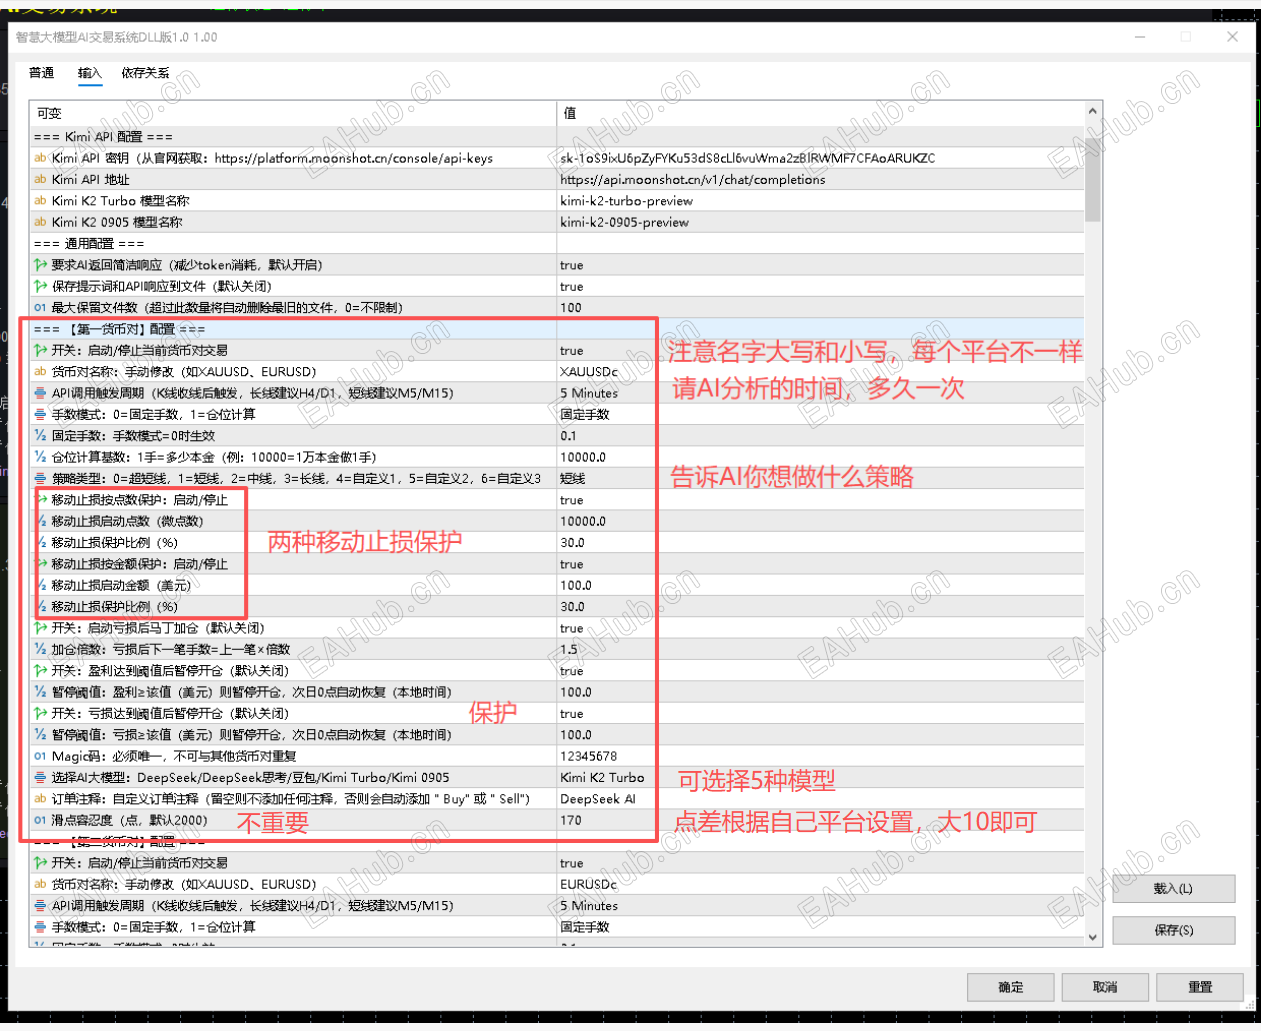This screenshot has width=1261, height=1031.
Task: Click the bool icon for 启动亏损后马丁加仓
Action: tap(40, 628)
